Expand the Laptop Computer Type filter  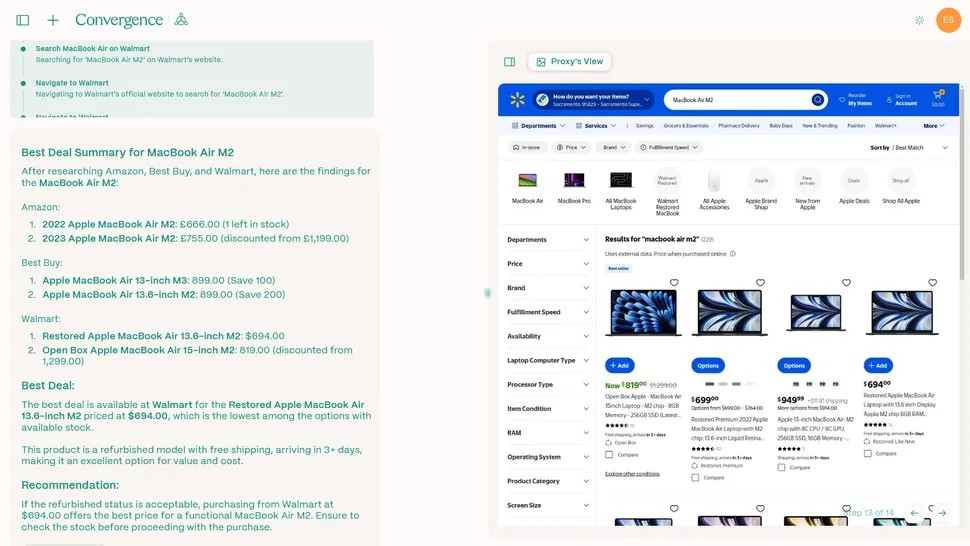(x=547, y=360)
